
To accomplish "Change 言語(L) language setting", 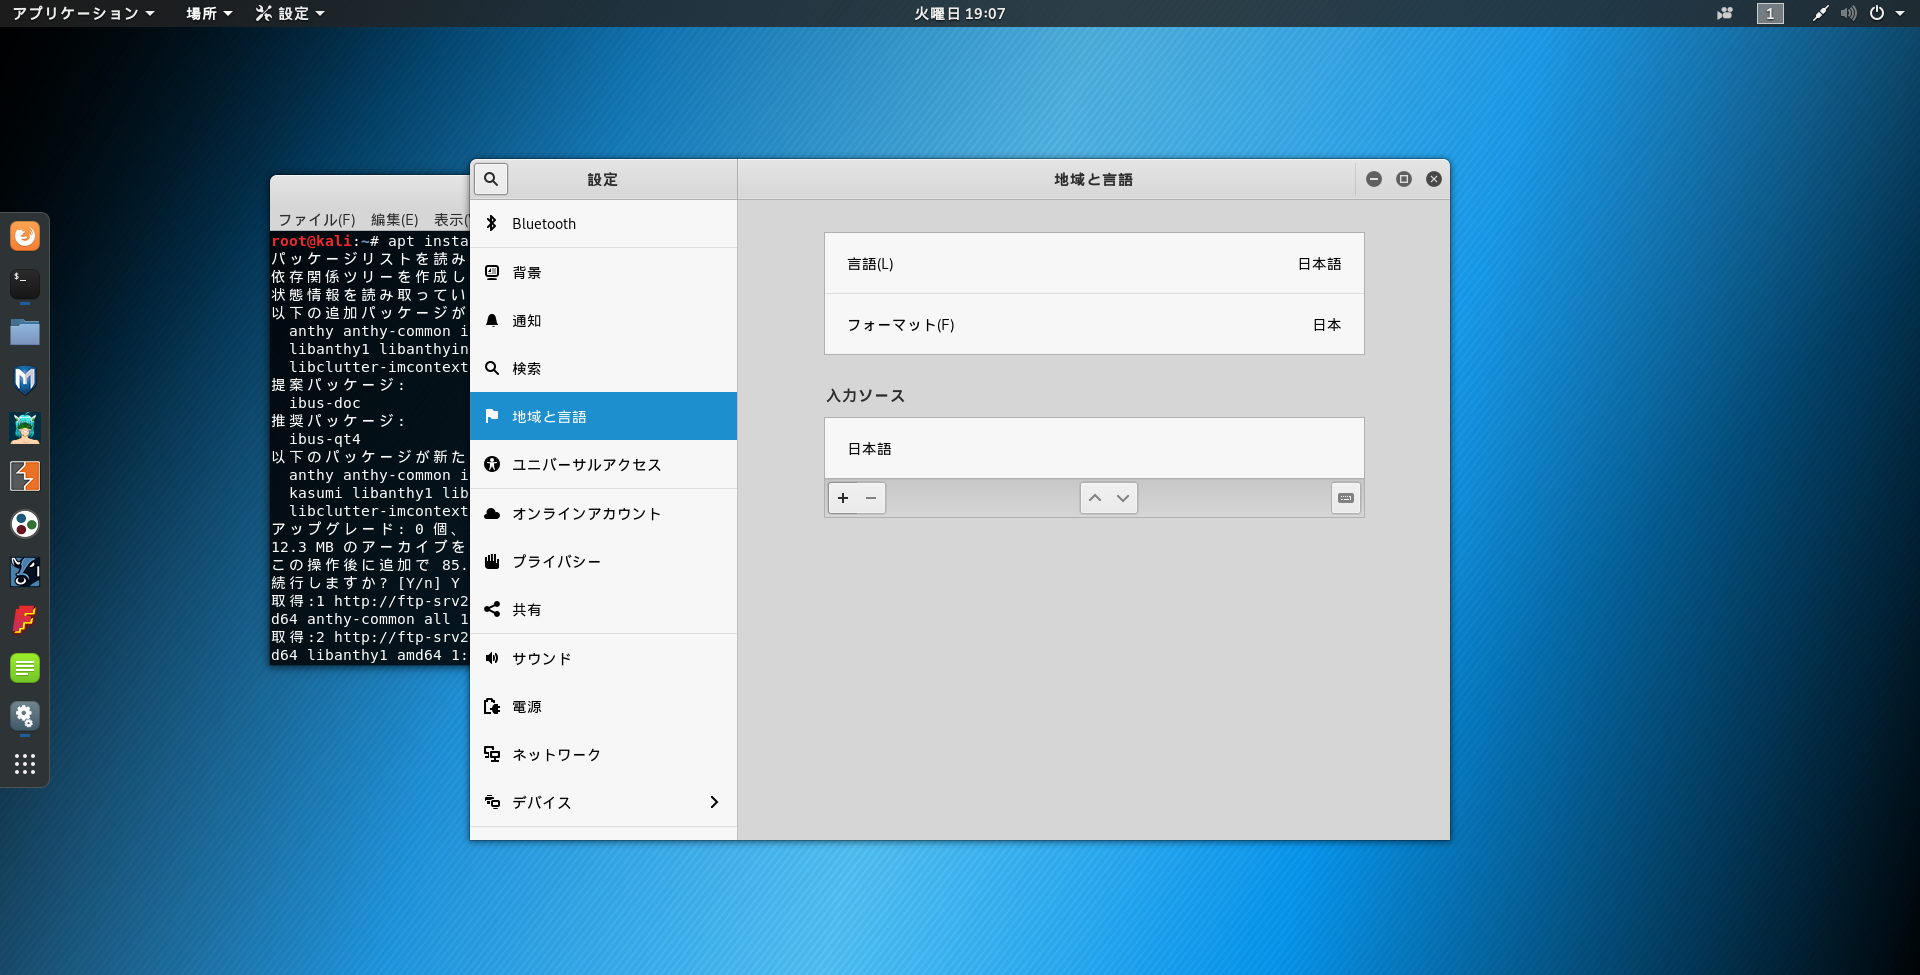I will point(1094,263).
